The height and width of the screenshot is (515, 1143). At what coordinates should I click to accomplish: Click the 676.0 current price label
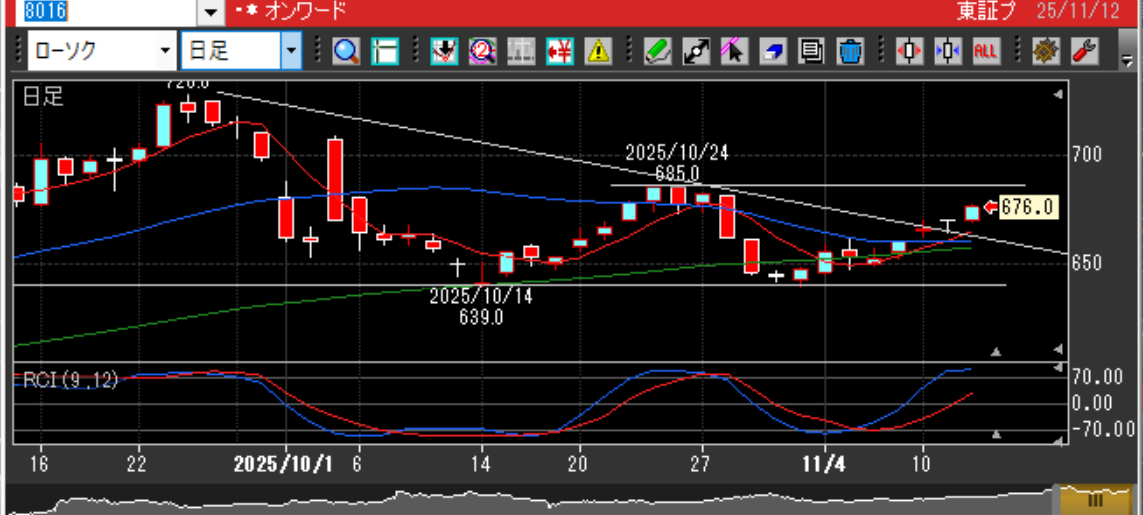coord(1027,207)
